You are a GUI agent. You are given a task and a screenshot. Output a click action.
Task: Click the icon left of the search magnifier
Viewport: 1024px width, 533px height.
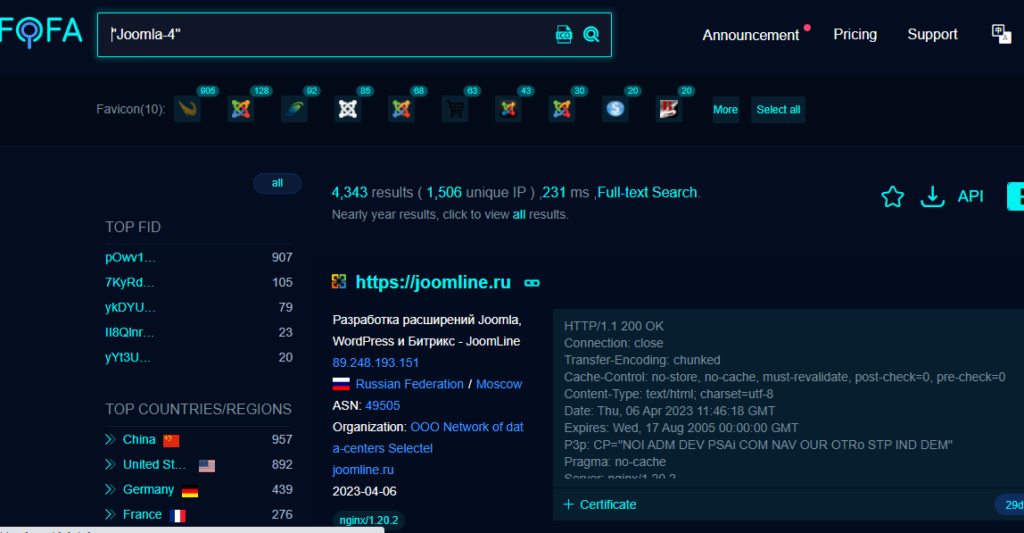click(x=564, y=35)
